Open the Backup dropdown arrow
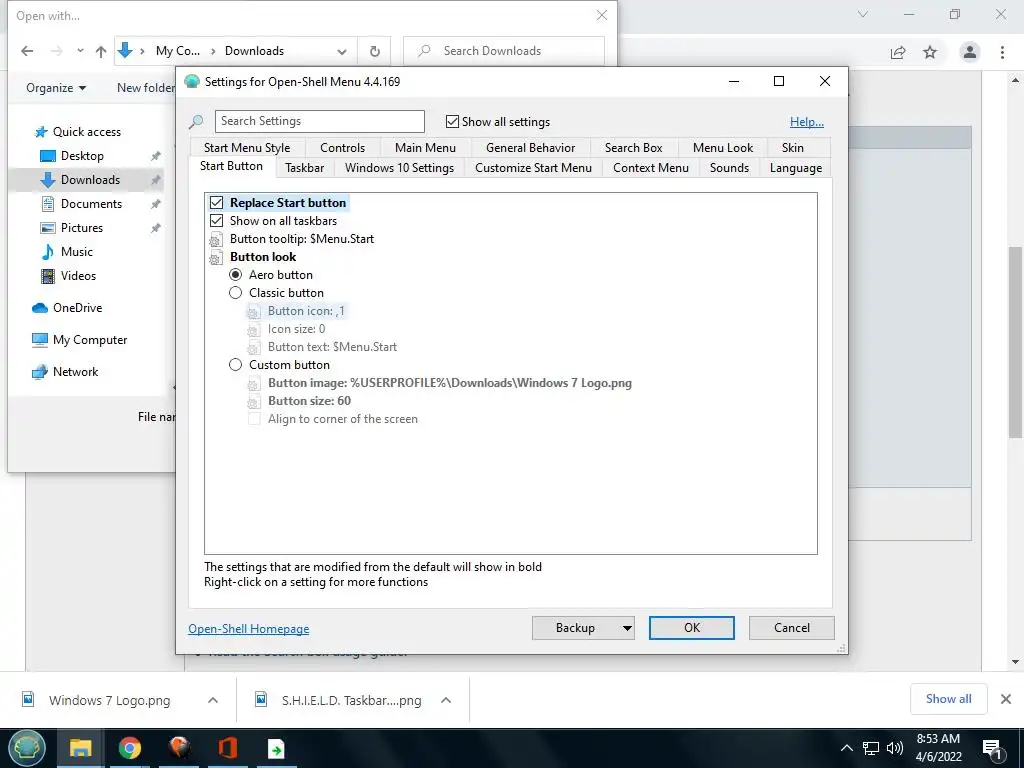Image resolution: width=1024 pixels, height=768 pixels. pyautogui.click(x=626, y=628)
